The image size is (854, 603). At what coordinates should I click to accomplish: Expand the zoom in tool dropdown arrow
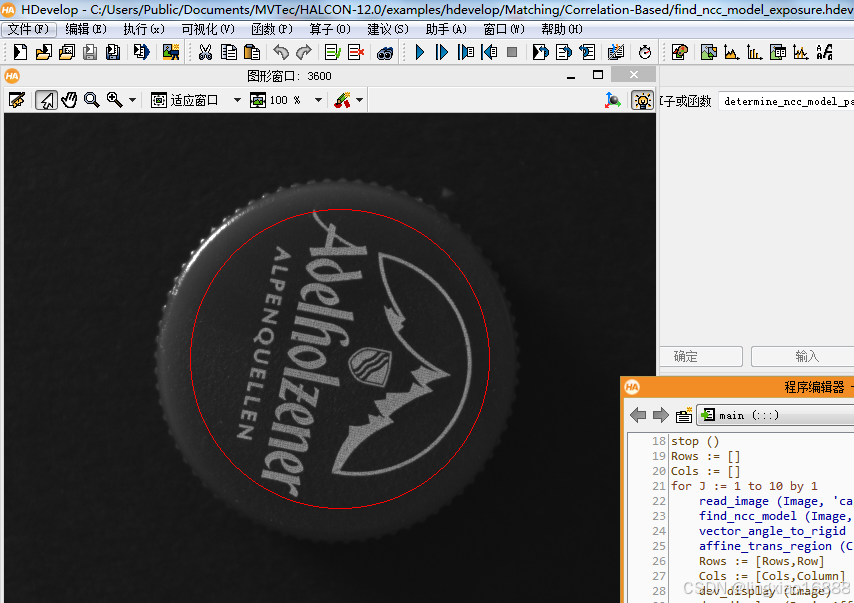[132, 100]
